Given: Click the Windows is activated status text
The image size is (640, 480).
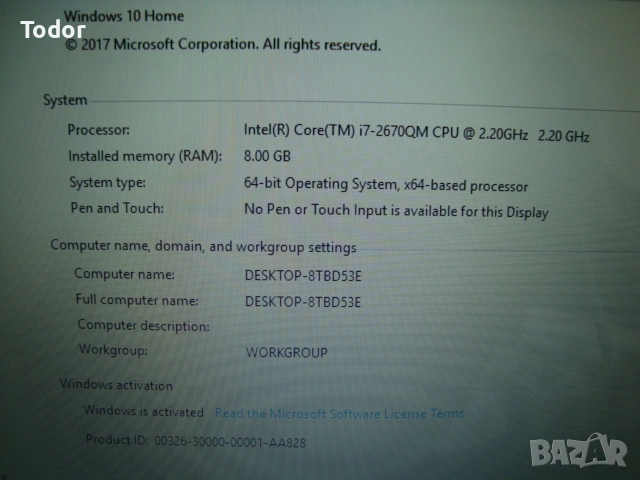Looking at the screenshot, I should [143, 411].
